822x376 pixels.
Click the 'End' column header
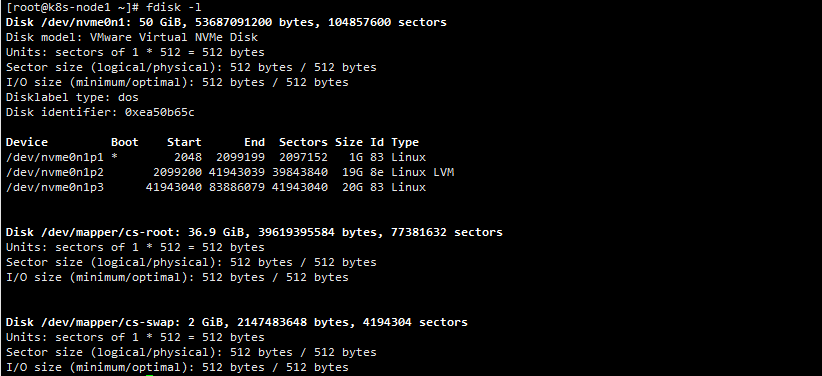coord(254,142)
